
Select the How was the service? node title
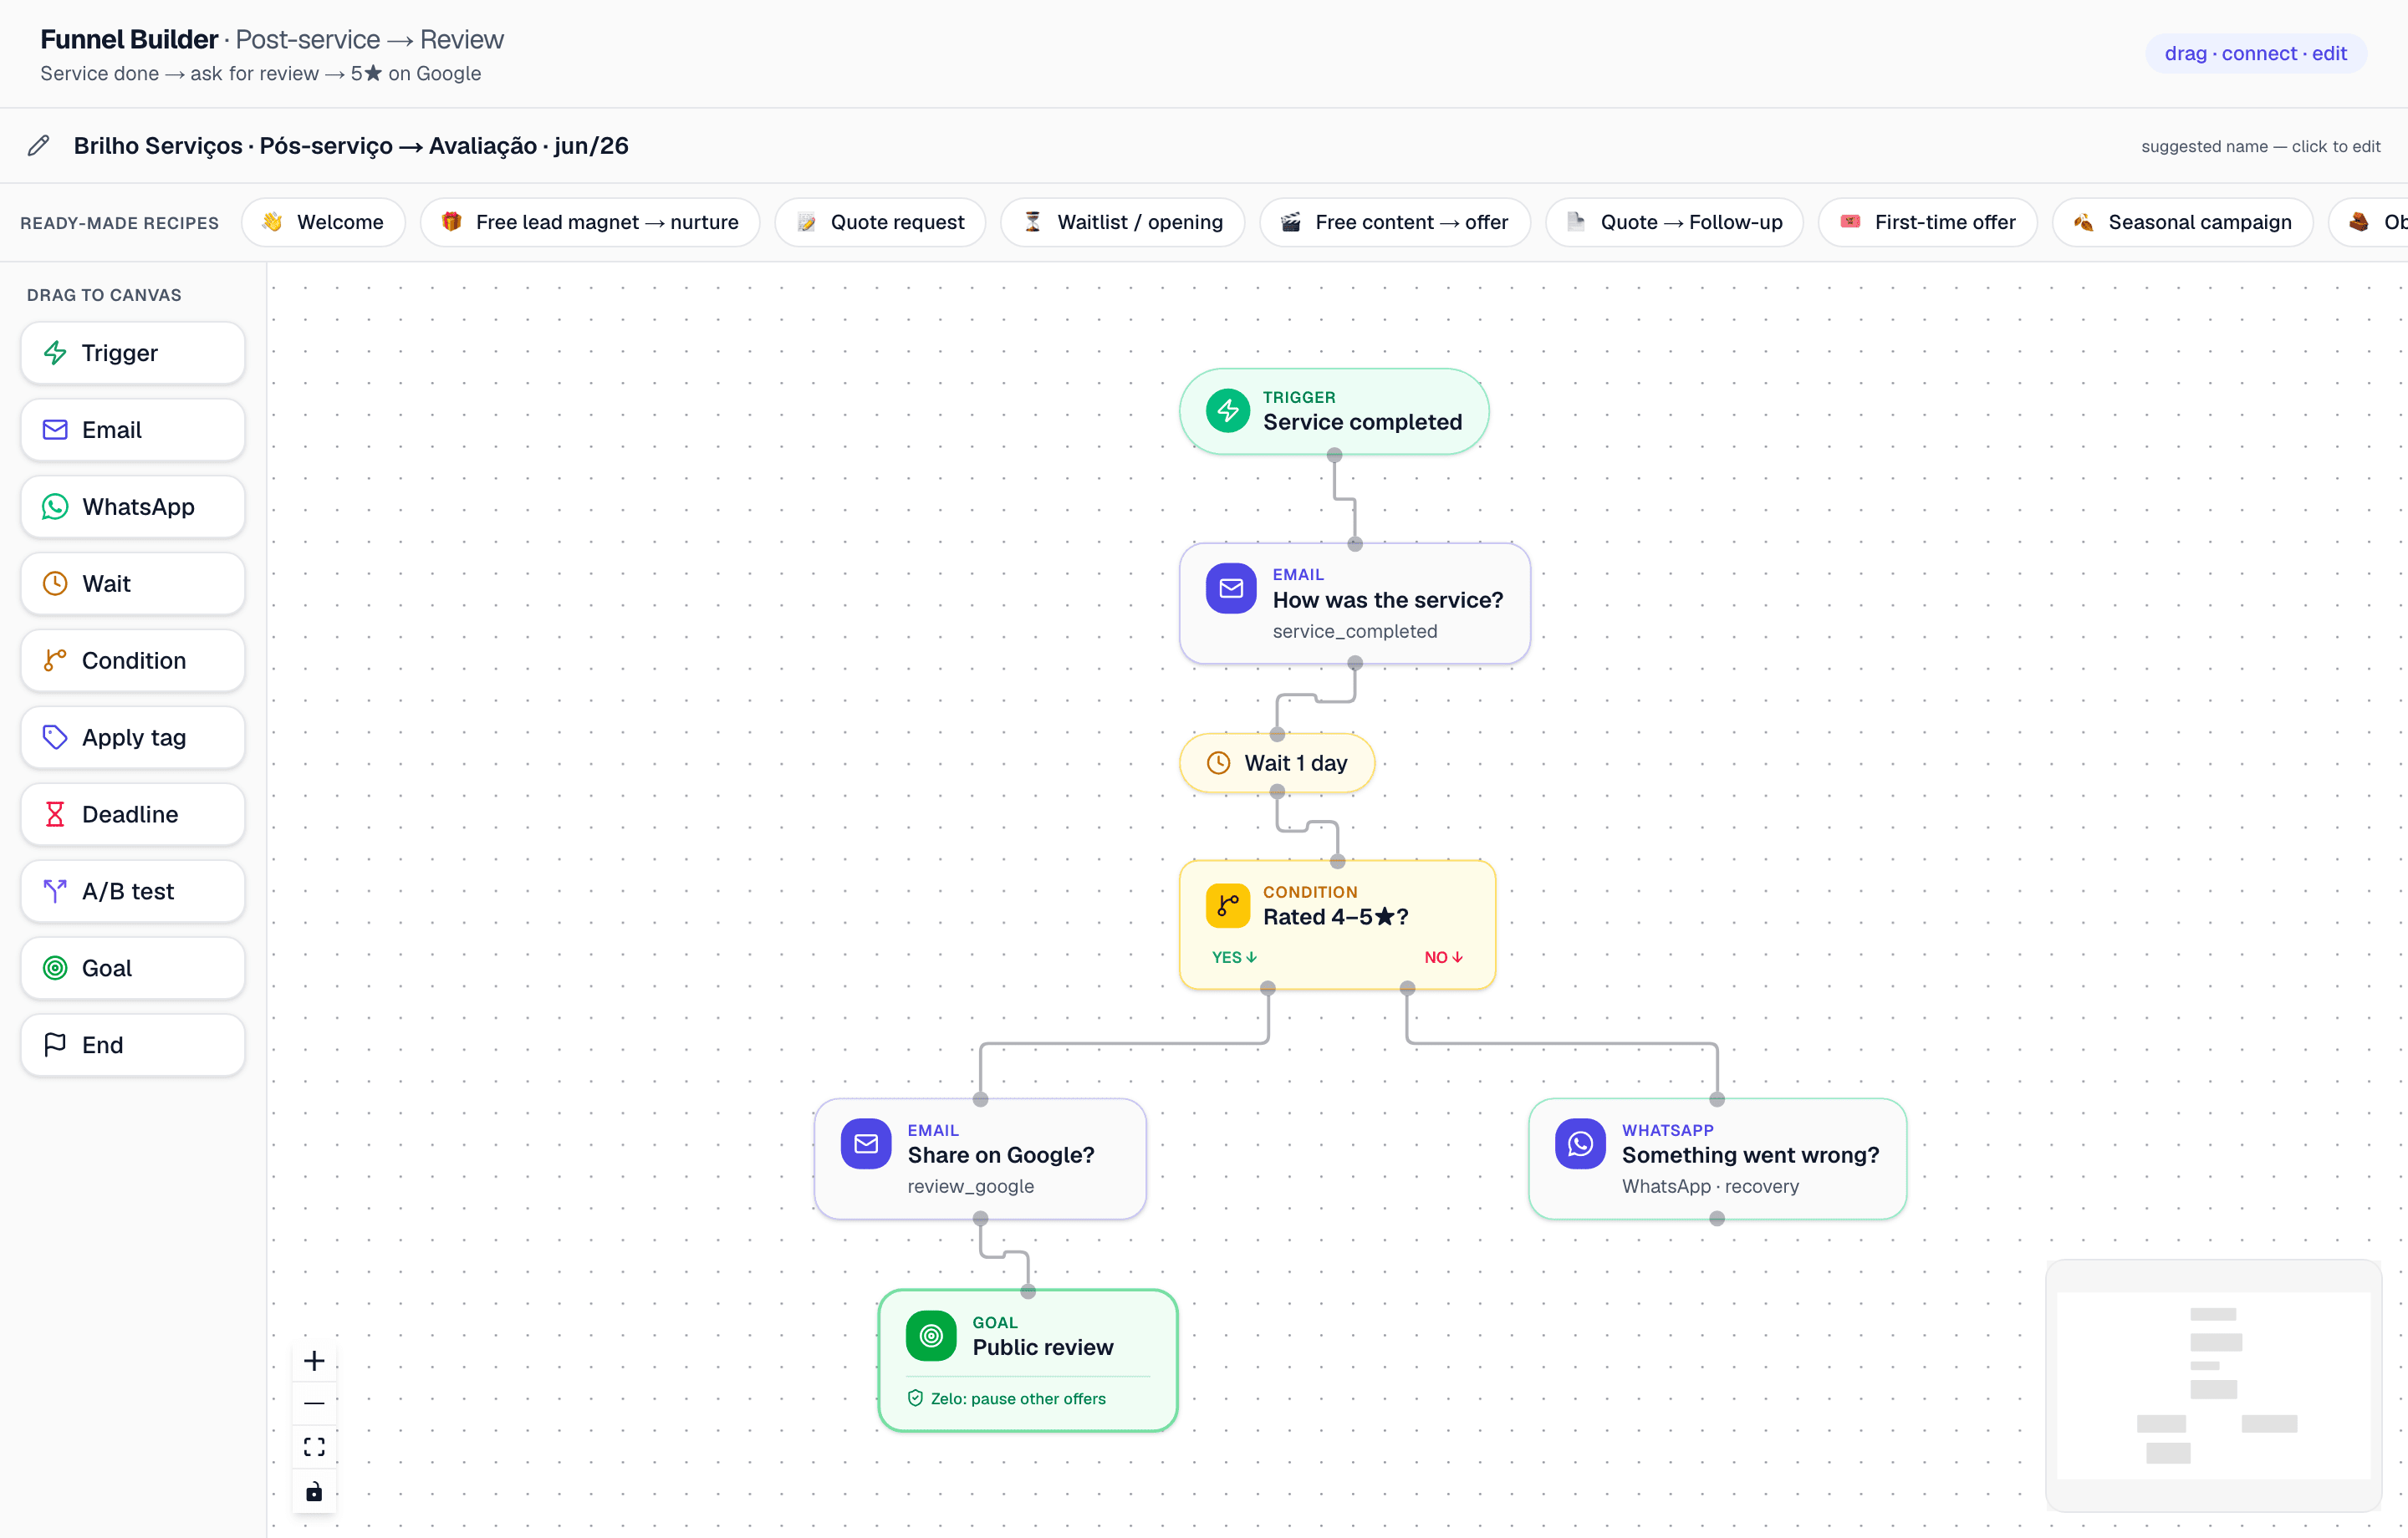click(1388, 600)
